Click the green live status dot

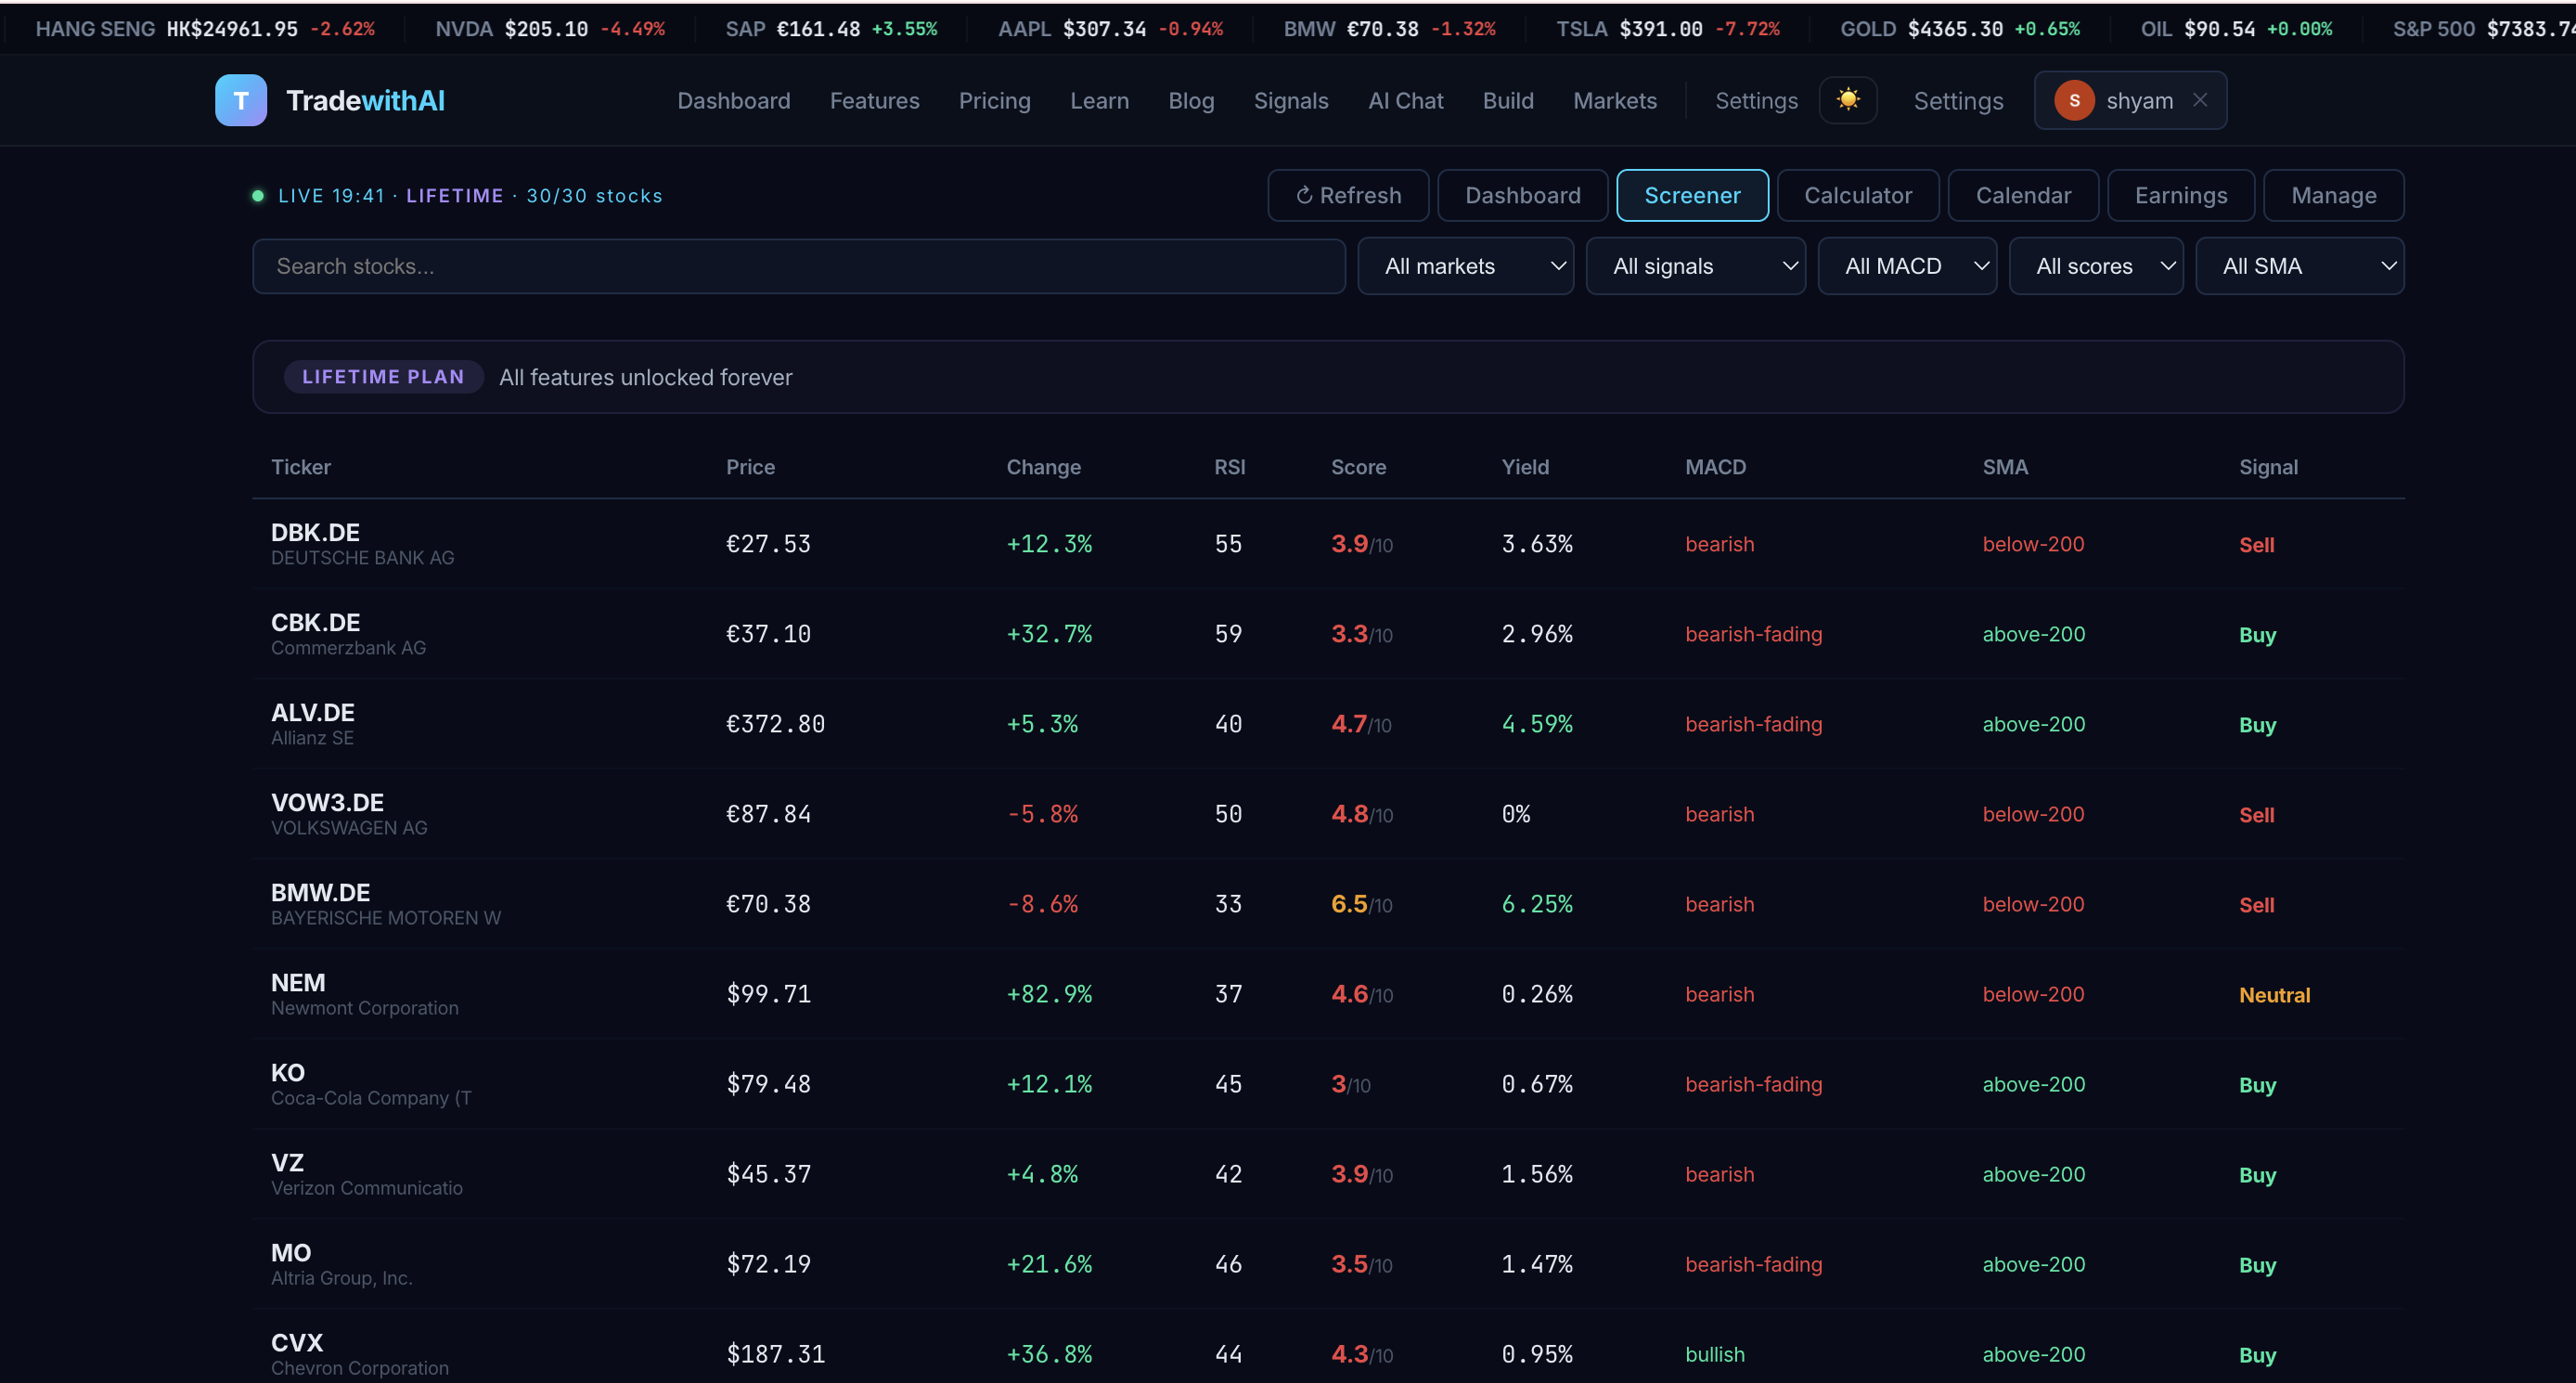pyautogui.click(x=258, y=196)
